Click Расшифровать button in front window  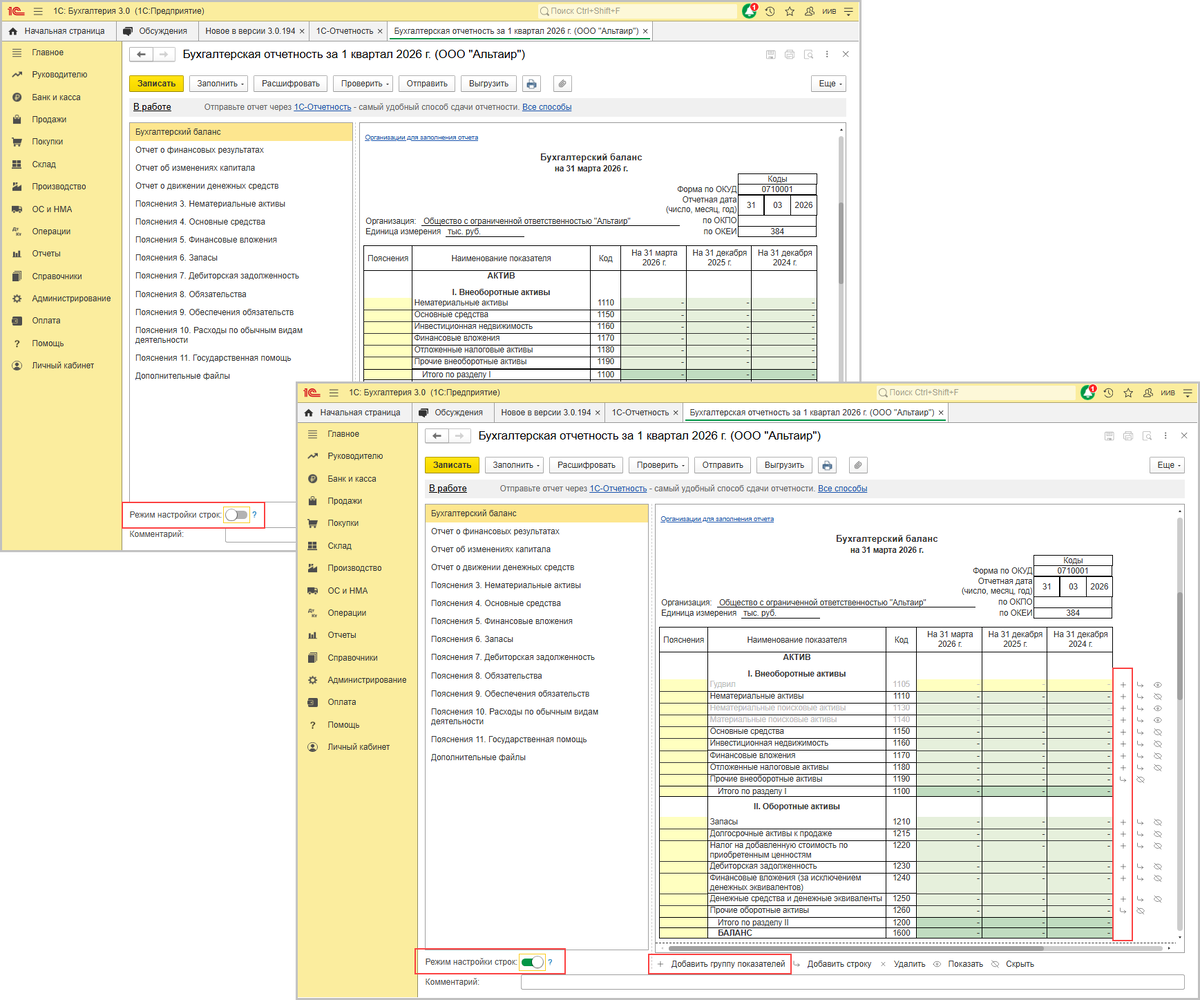pyautogui.click(x=587, y=465)
